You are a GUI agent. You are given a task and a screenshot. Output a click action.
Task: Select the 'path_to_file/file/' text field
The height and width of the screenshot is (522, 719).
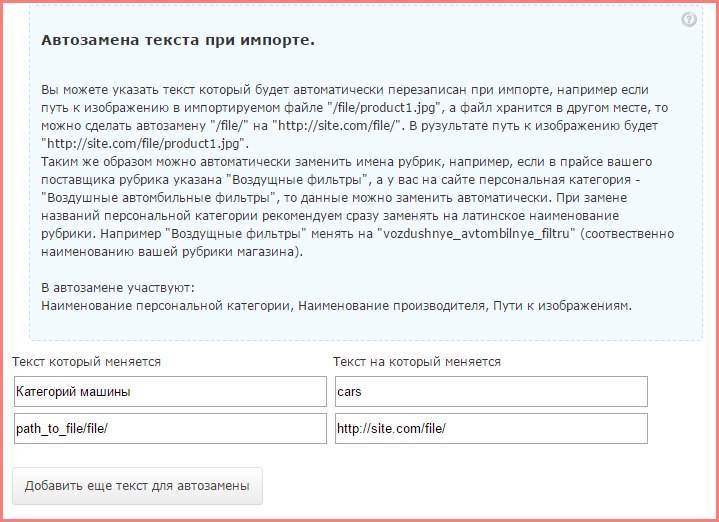coord(170,428)
